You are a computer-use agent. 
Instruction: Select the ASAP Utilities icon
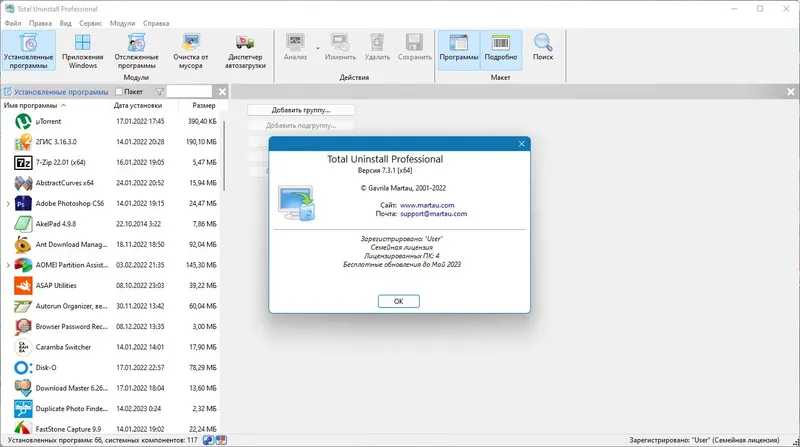coord(23,286)
